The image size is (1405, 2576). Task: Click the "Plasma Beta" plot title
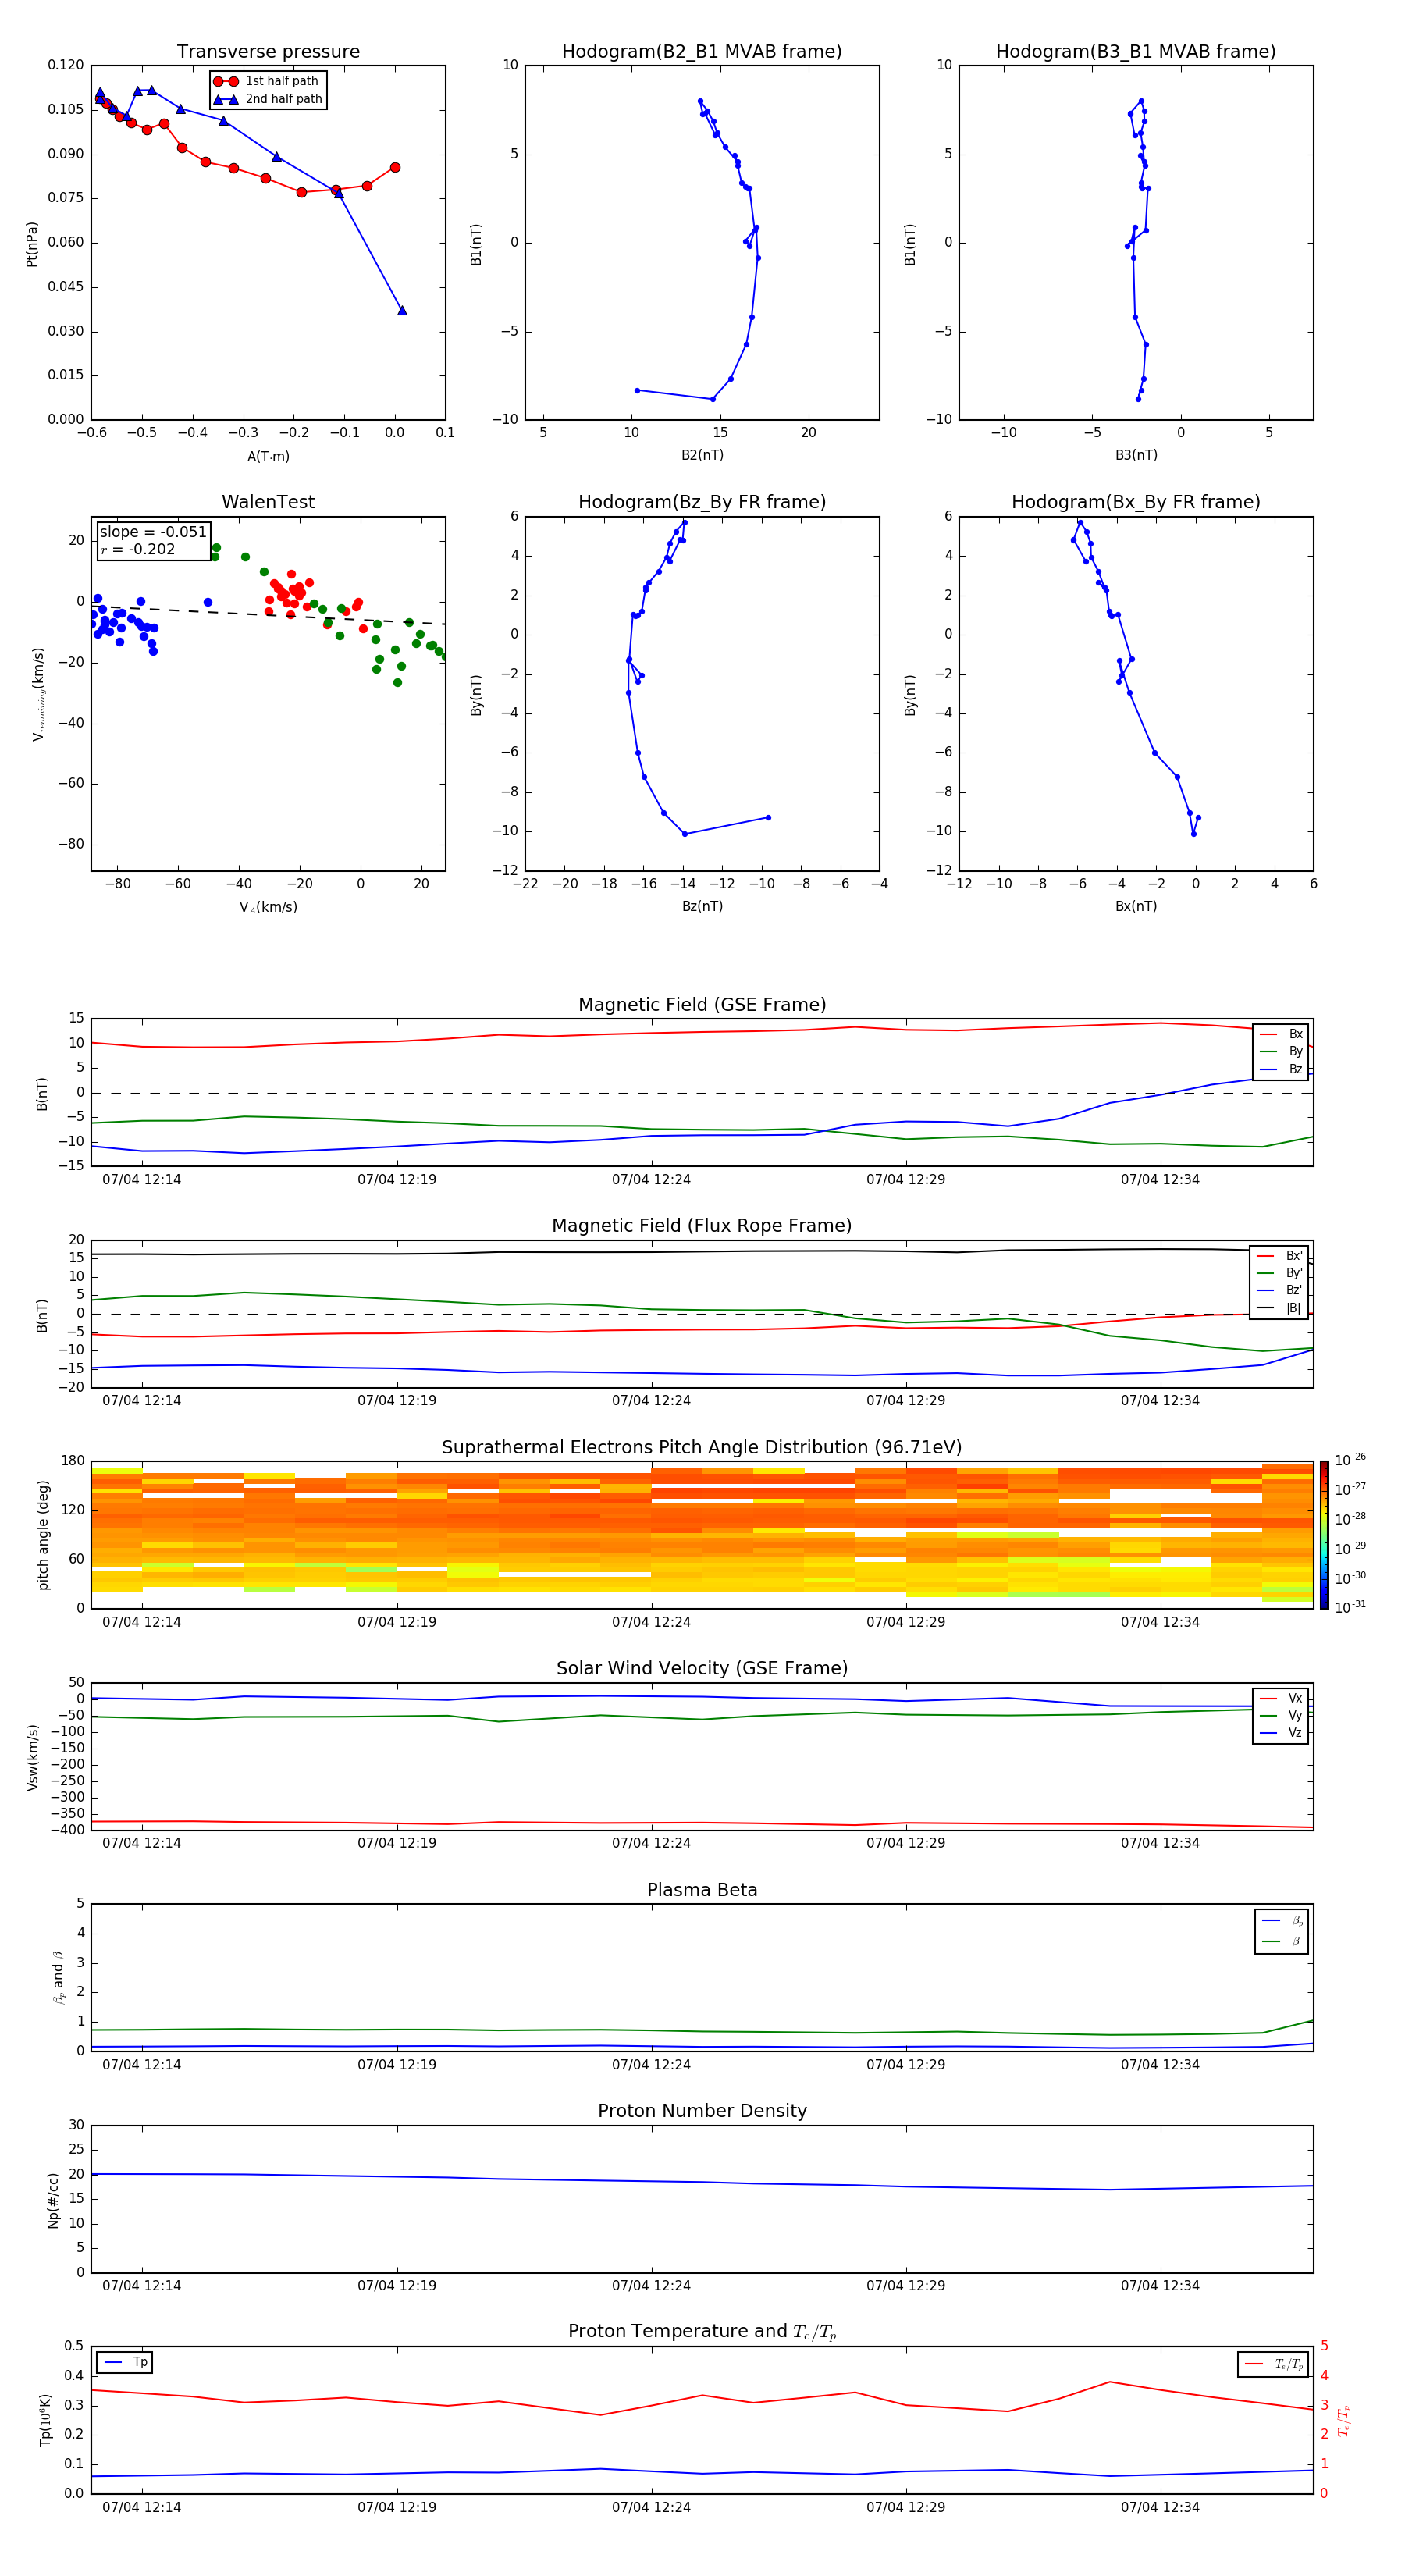tap(702, 1890)
